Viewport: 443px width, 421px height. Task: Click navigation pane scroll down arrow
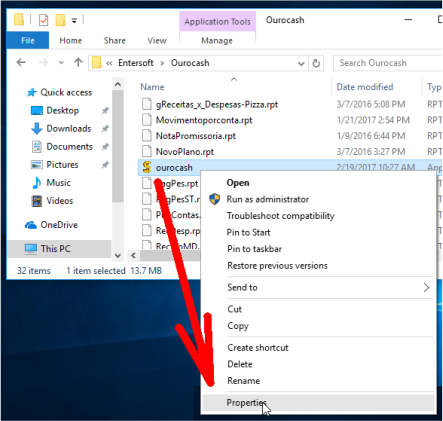click(x=118, y=256)
